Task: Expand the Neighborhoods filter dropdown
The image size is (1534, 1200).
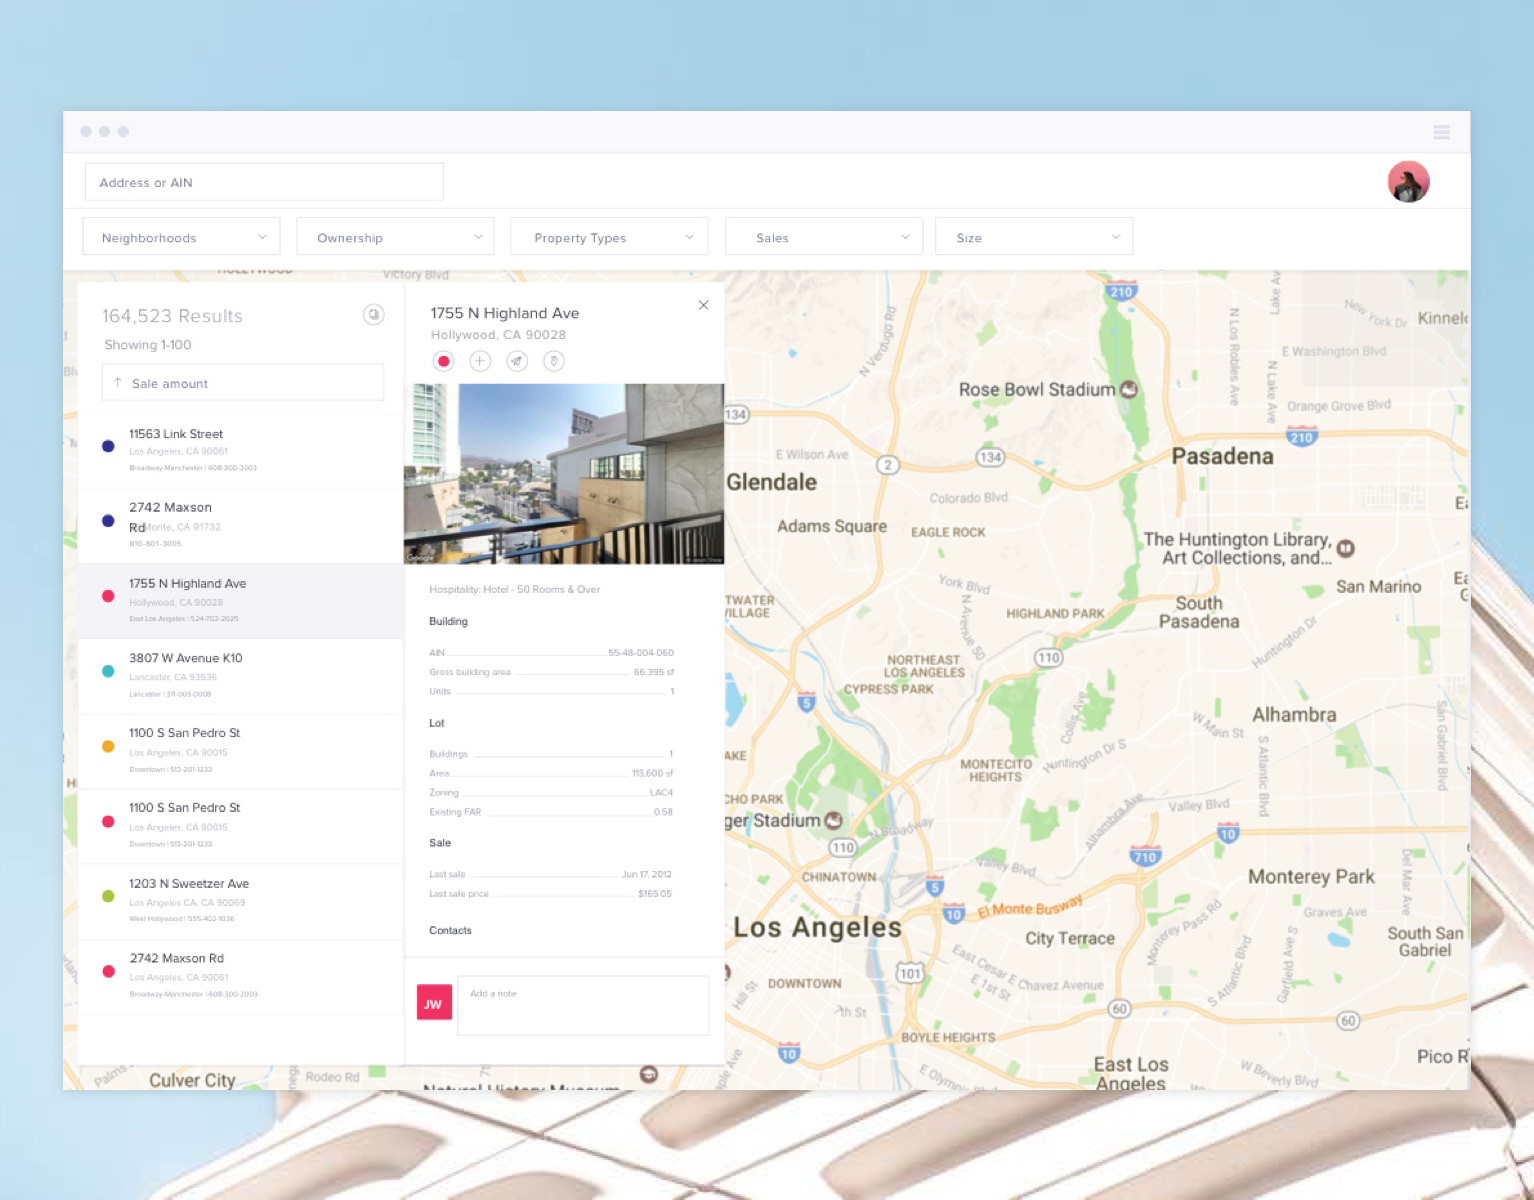Action: (181, 237)
